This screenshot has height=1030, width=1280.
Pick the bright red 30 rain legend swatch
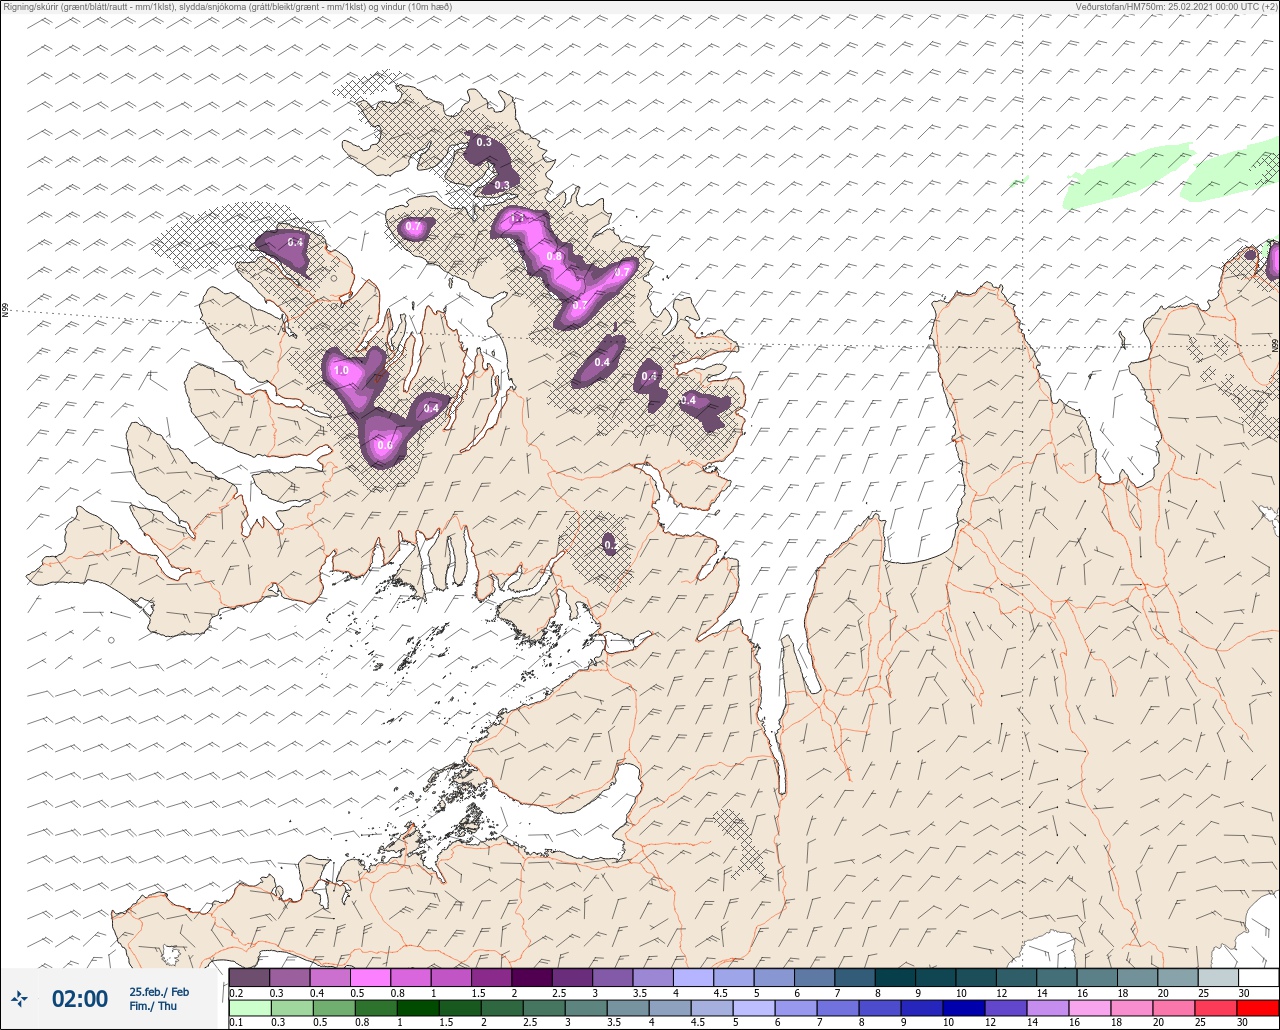[1257, 1008]
